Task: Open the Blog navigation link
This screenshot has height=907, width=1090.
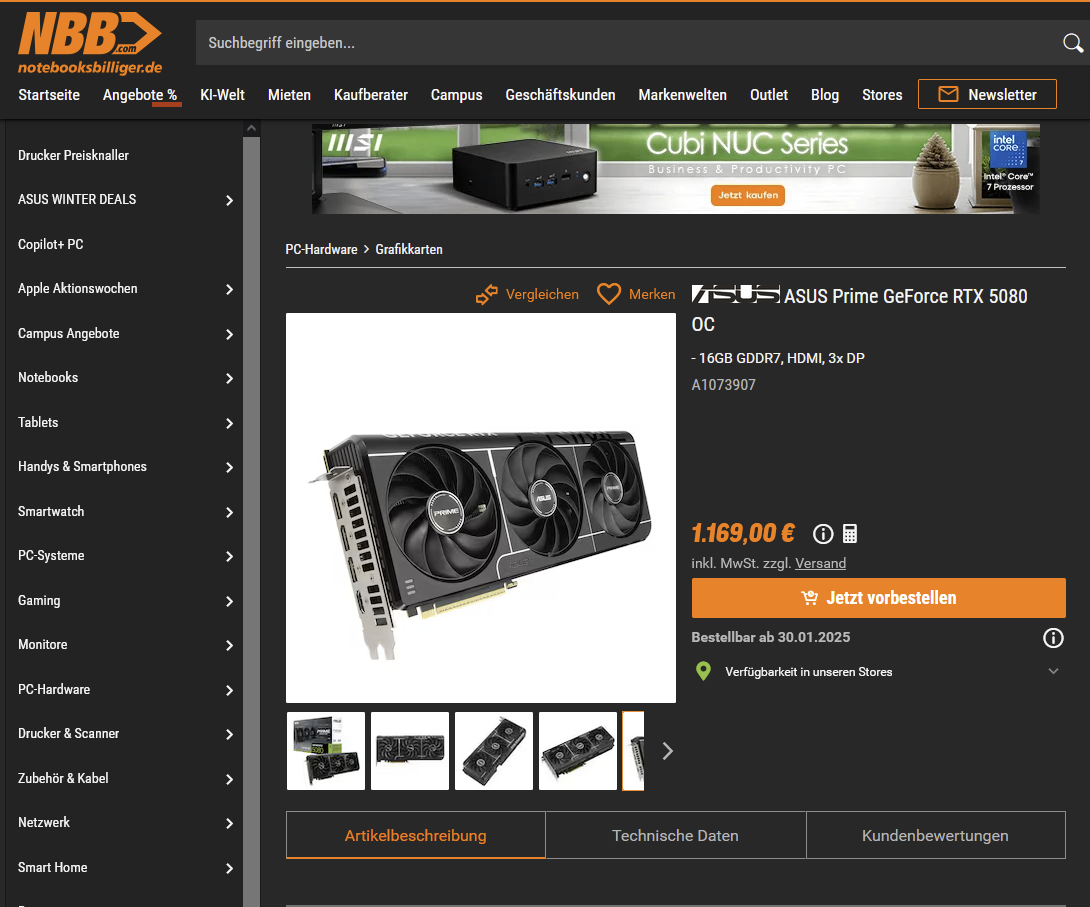Action: click(824, 95)
